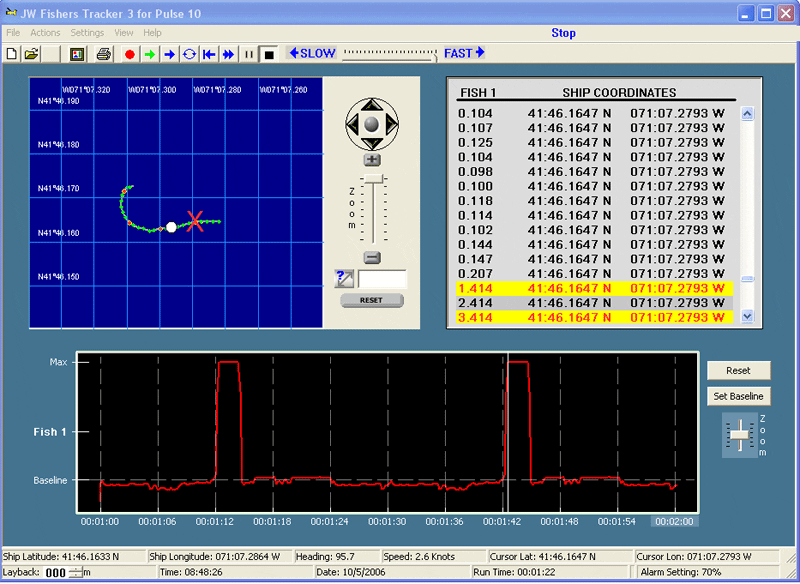Click the FISH 1 column header

pyautogui.click(x=478, y=93)
